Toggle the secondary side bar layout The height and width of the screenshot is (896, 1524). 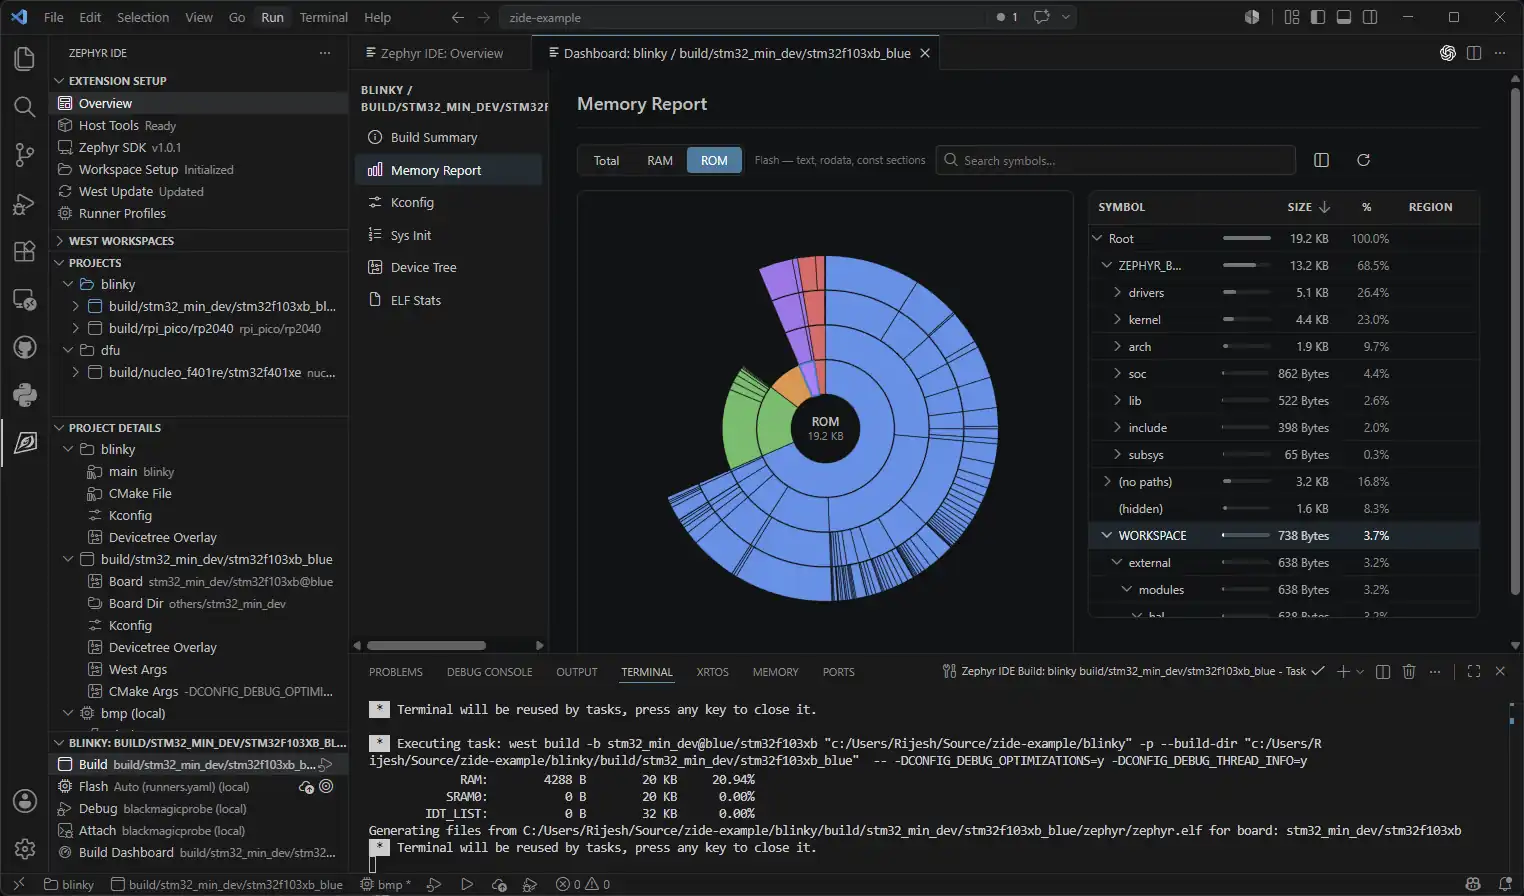(x=1370, y=17)
